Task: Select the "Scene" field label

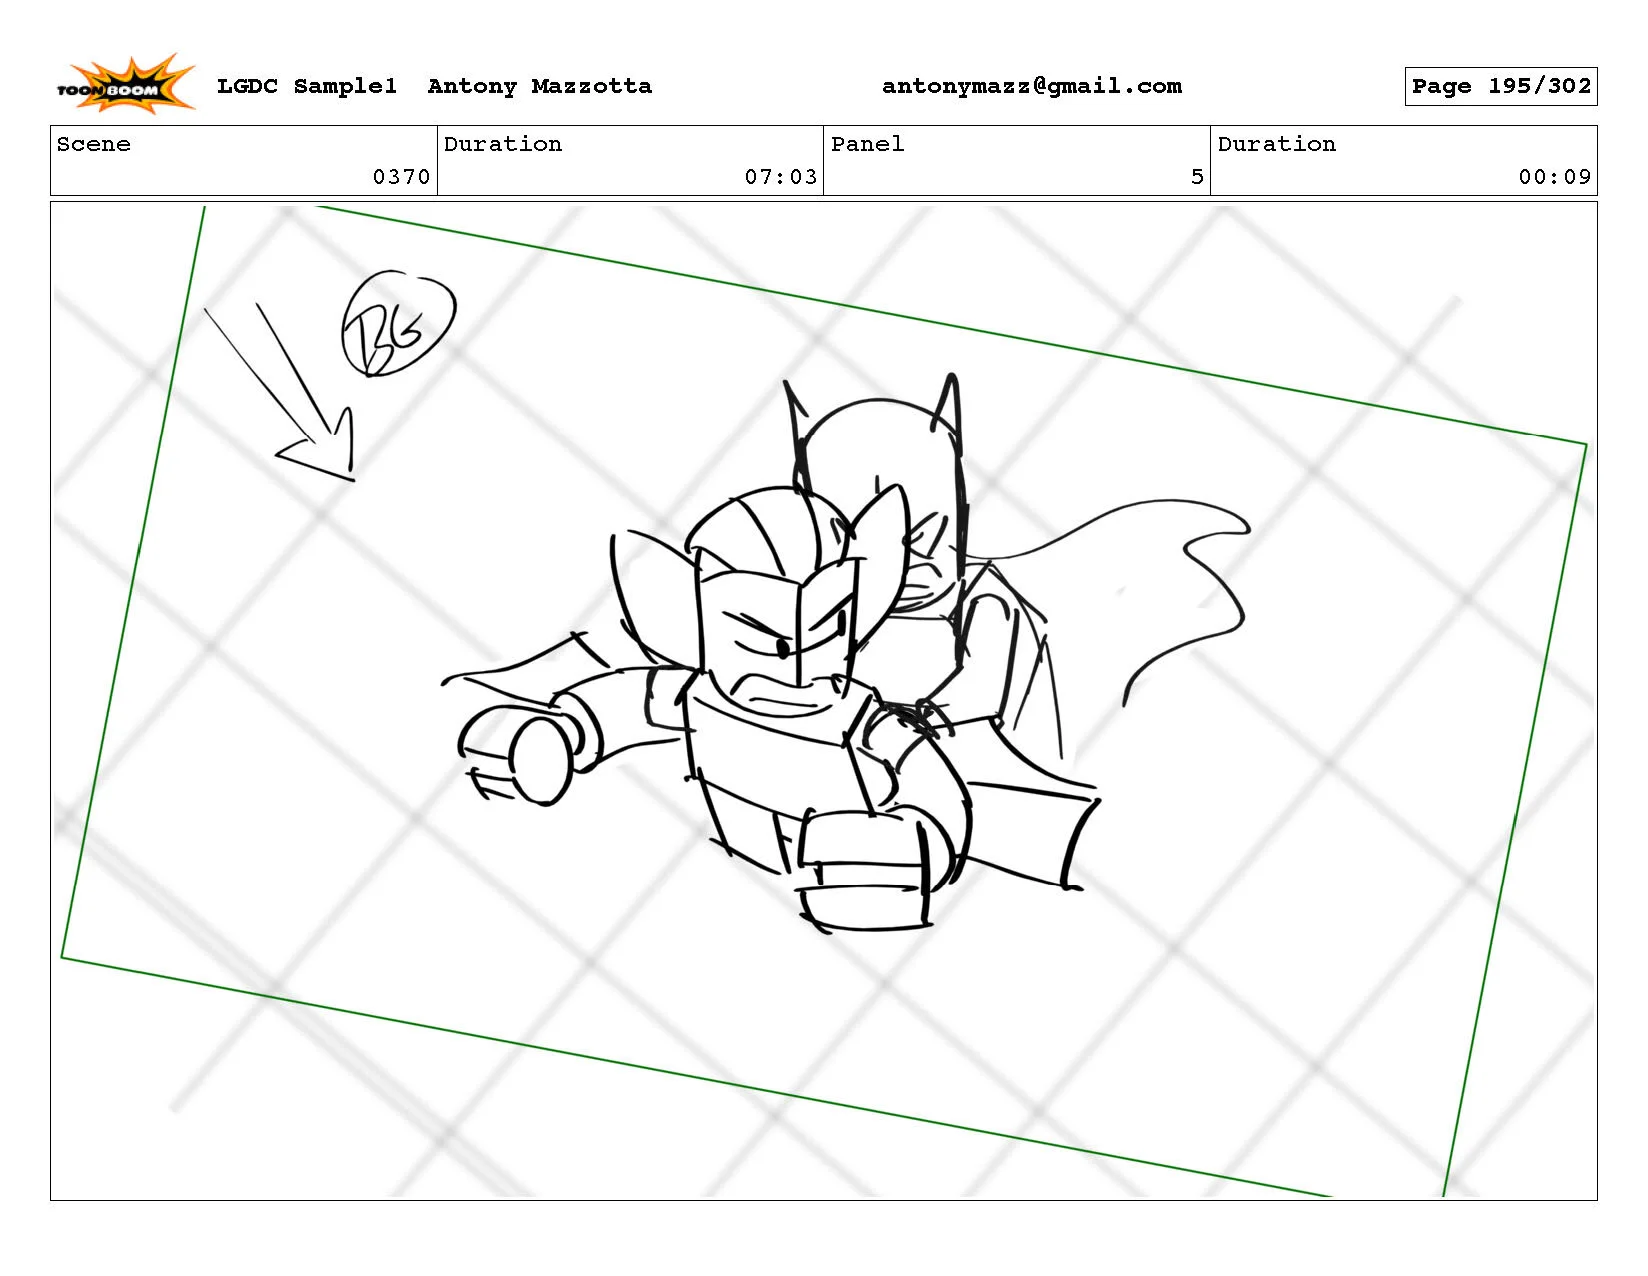Action: [94, 144]
